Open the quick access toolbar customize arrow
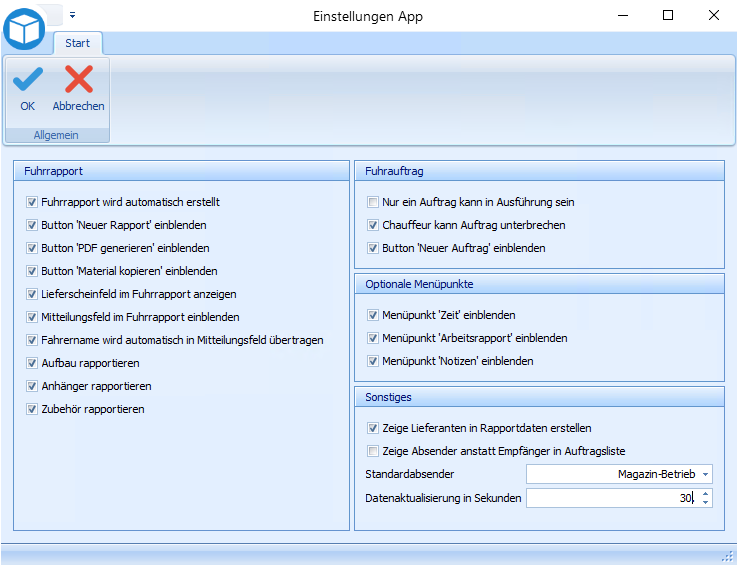The image size is (737, 565). point(72,15)
